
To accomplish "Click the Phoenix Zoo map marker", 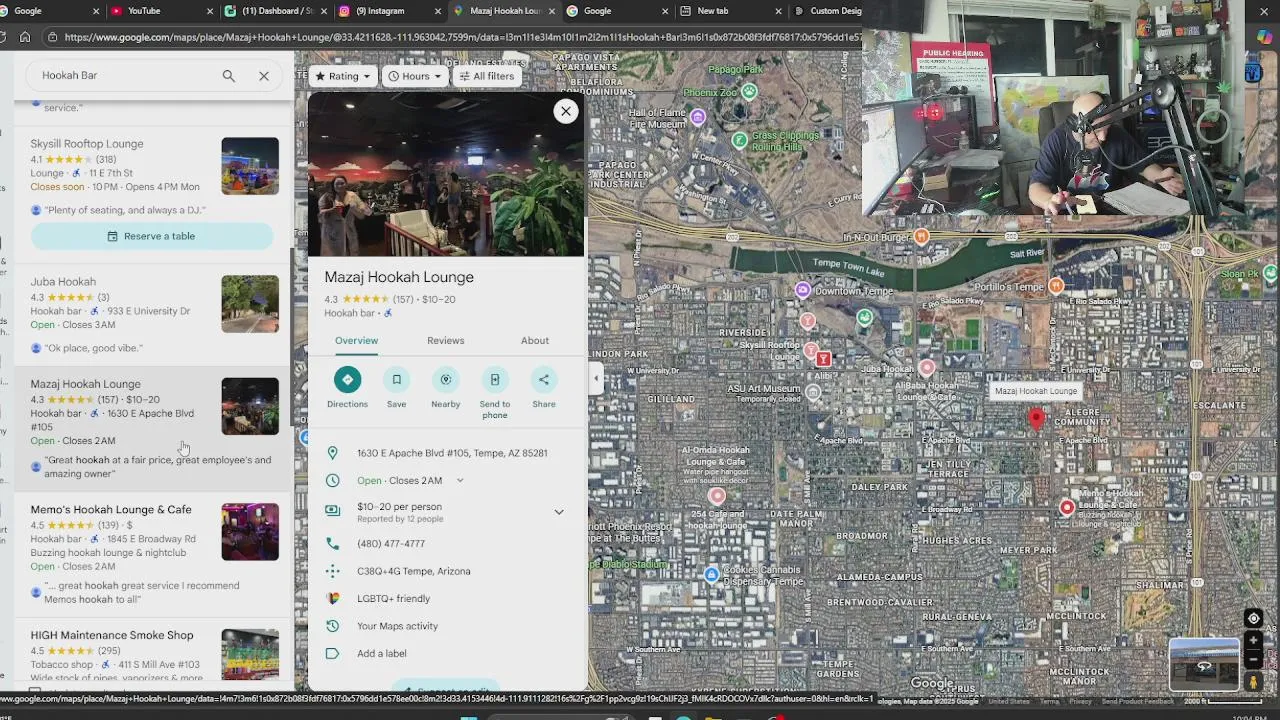I will 748,92.
